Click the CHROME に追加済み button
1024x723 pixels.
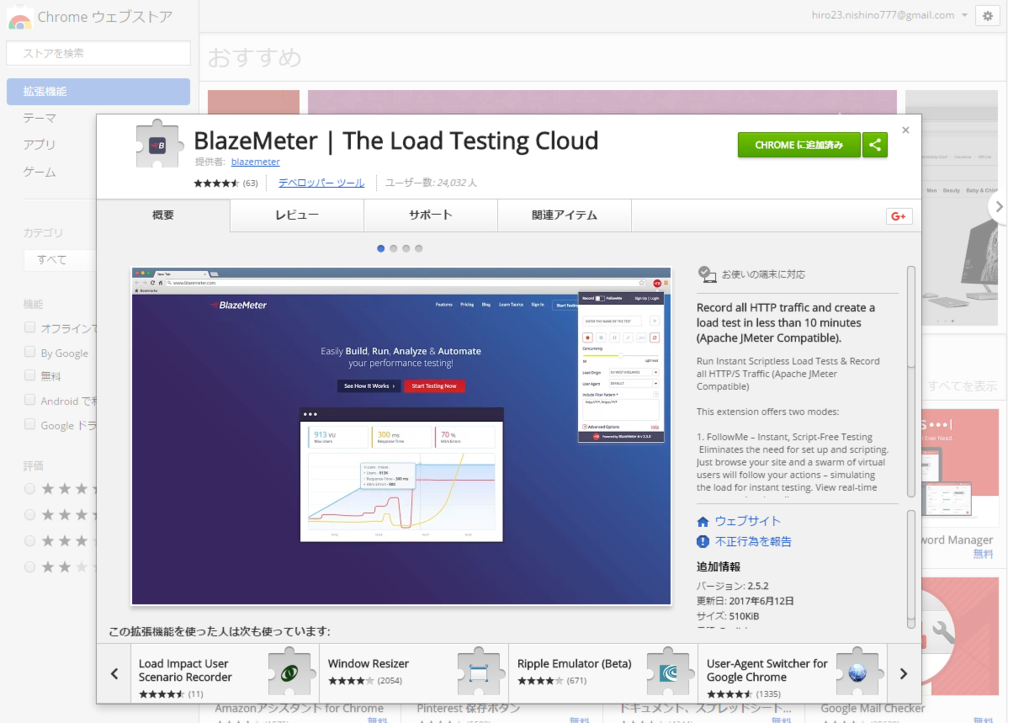(x=799, y=145)
